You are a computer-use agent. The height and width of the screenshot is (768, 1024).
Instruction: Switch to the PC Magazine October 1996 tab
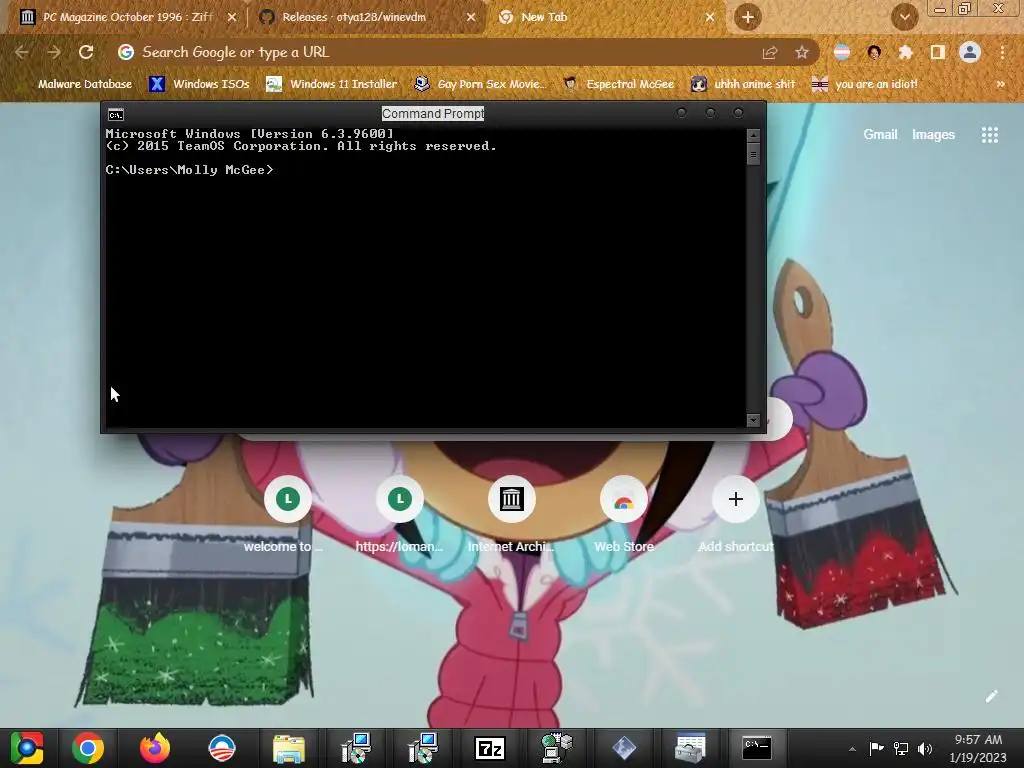coord(127,17)
